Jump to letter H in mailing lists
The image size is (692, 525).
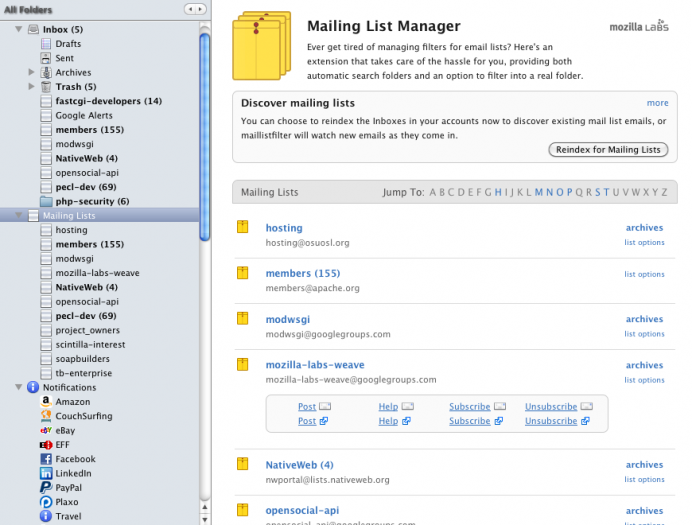point(498,192)
